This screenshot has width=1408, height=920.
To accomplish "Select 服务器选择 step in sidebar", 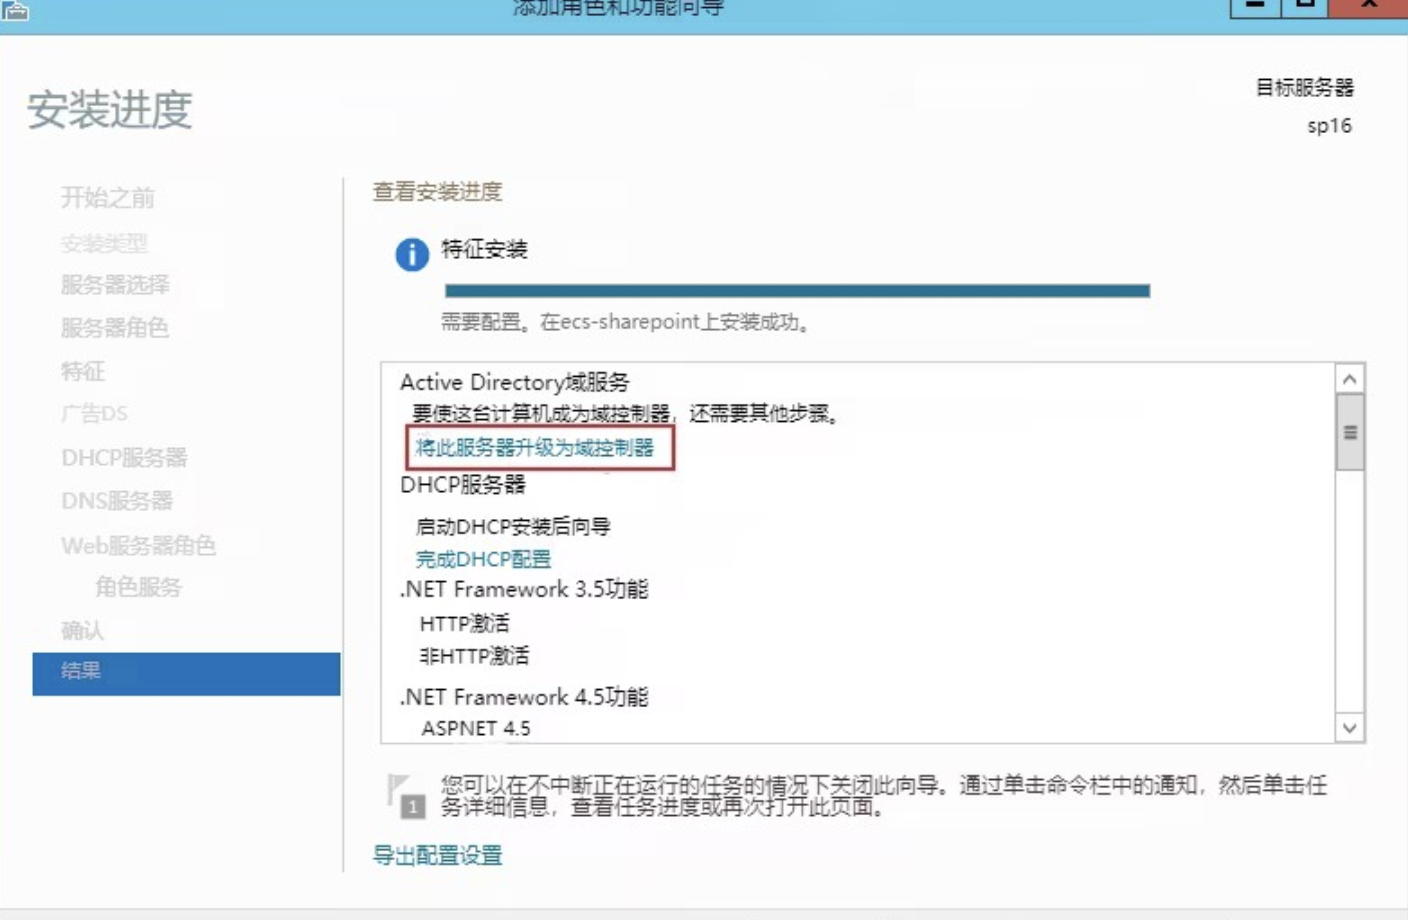I will [x=115, y=285].
